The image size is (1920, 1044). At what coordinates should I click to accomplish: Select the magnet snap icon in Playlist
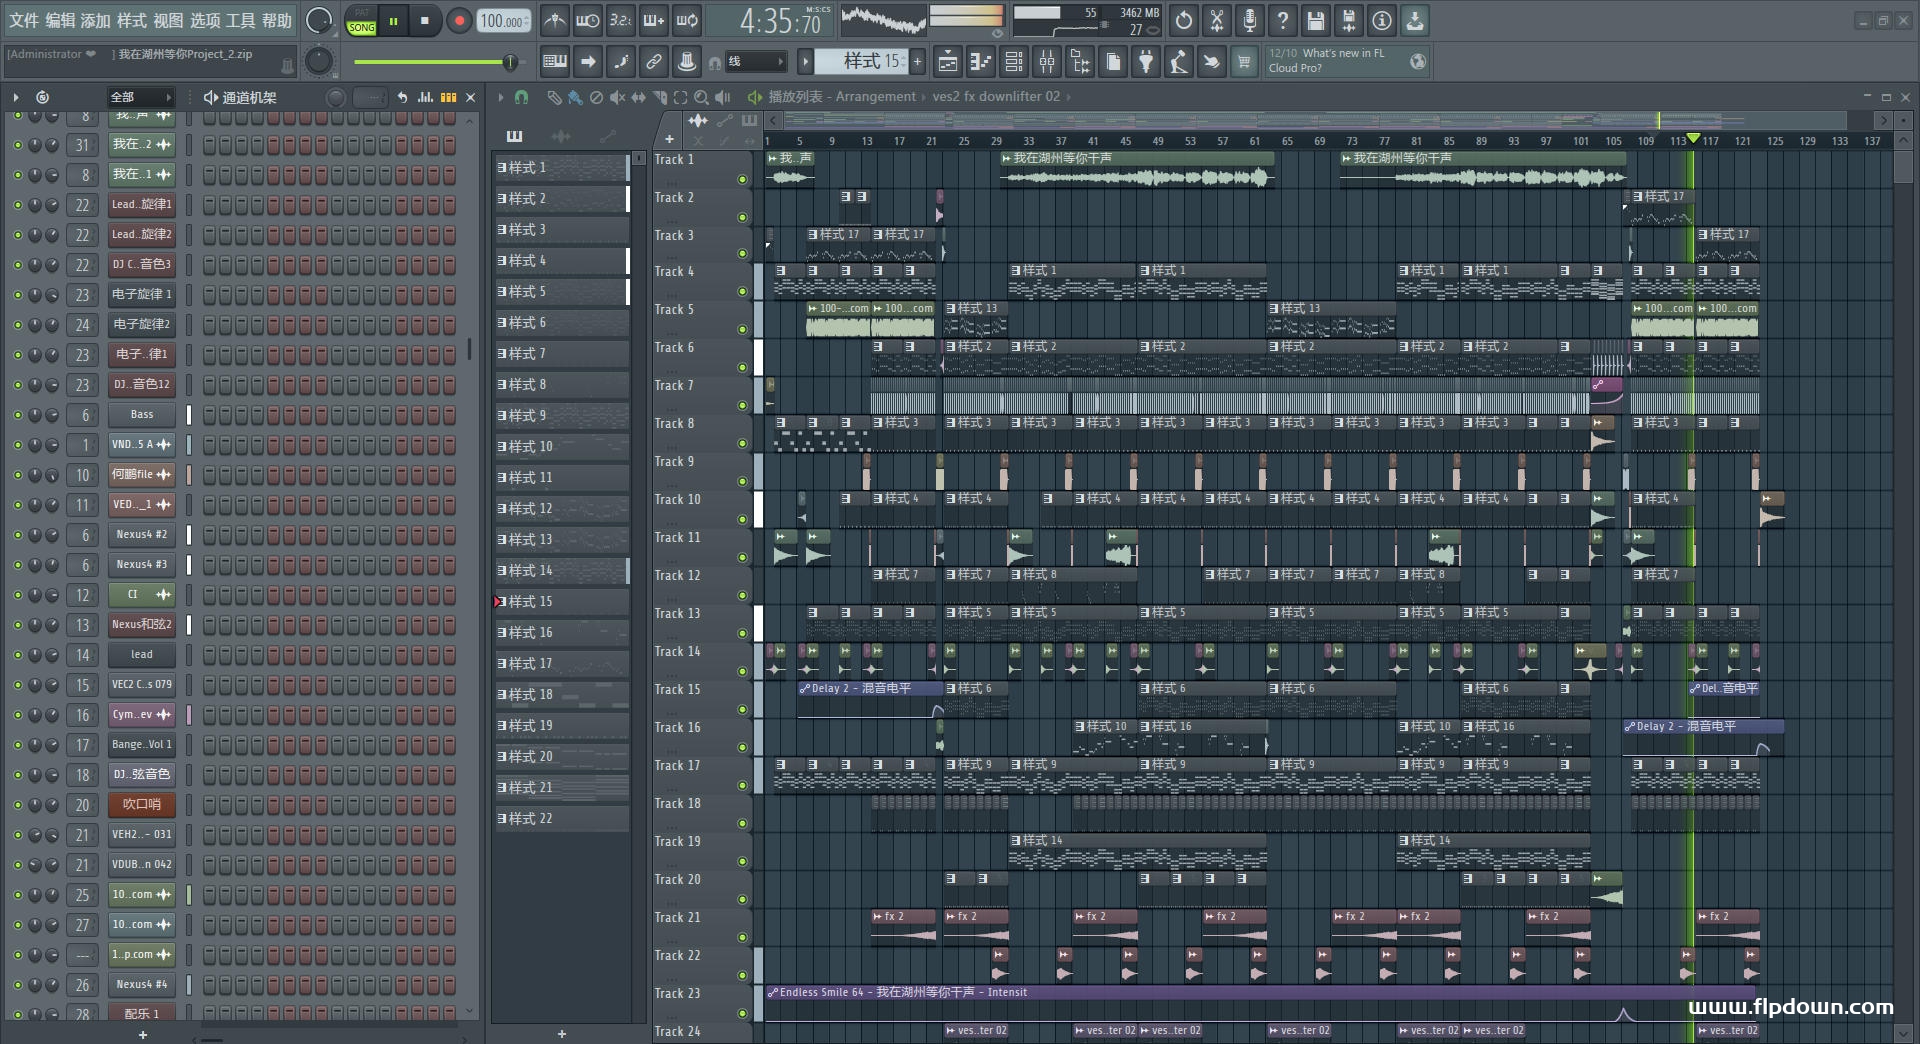click(x=521, y=97)
